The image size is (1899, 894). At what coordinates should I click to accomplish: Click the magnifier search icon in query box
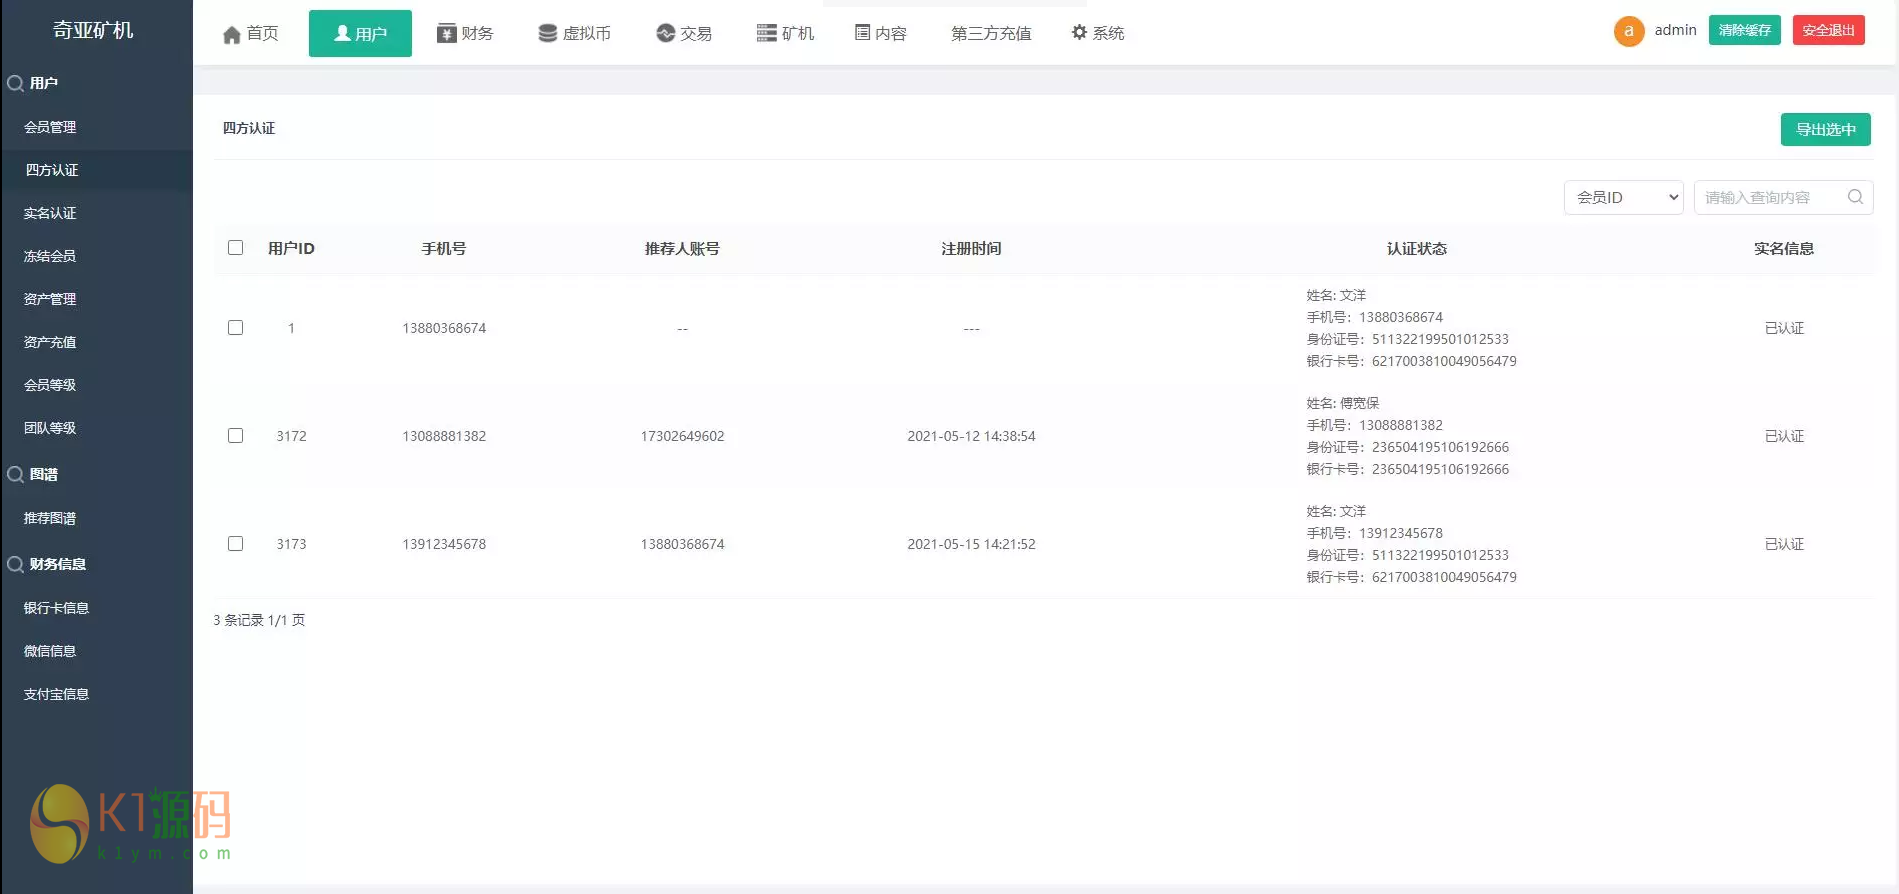[x=1855, y=197]
